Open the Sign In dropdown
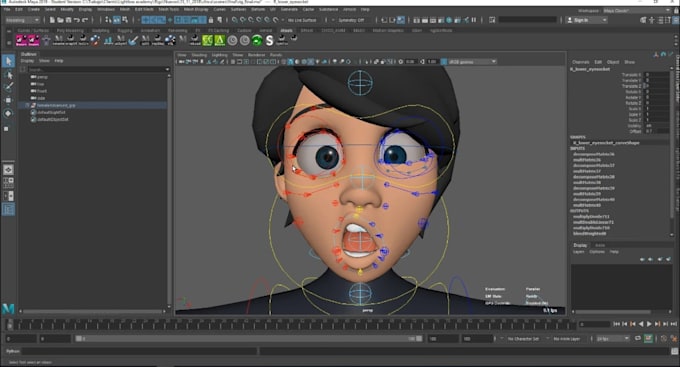The width and height of the screenshot is (680, 367). coord(587,20)
